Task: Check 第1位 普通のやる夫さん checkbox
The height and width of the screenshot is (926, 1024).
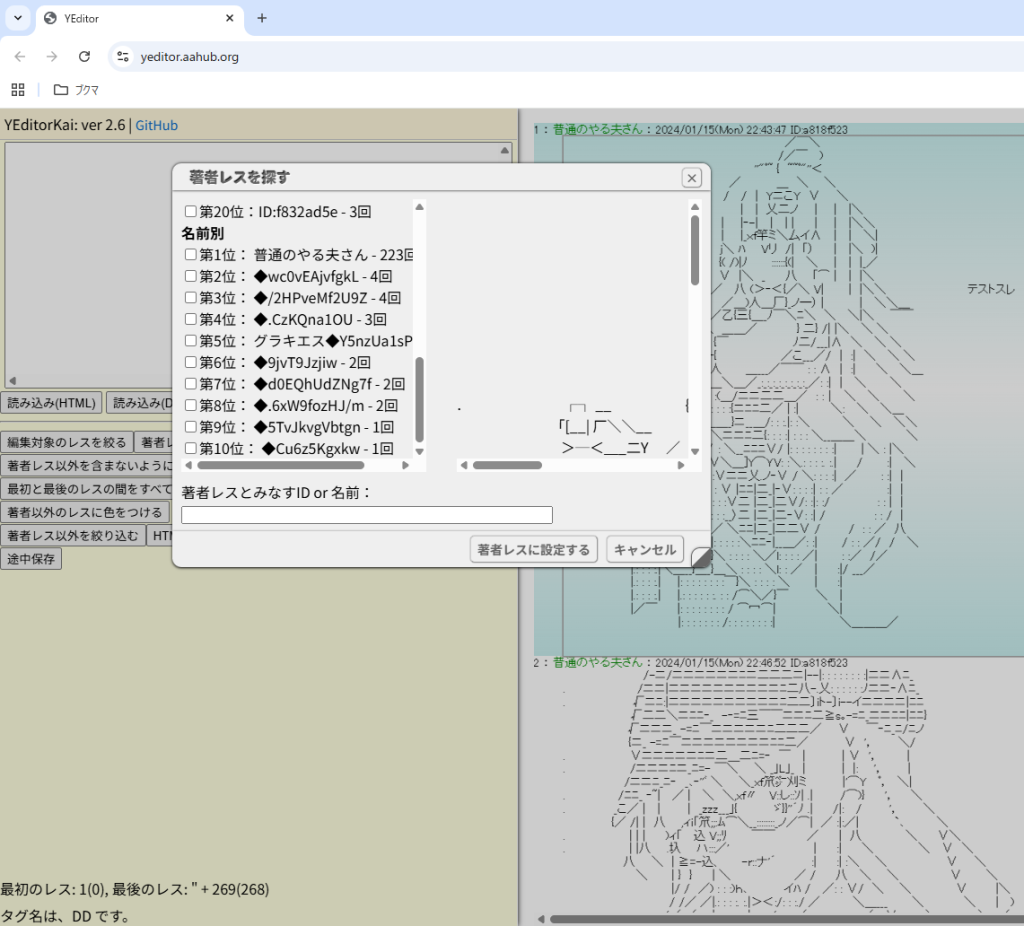Action: [x=191, y=254]
